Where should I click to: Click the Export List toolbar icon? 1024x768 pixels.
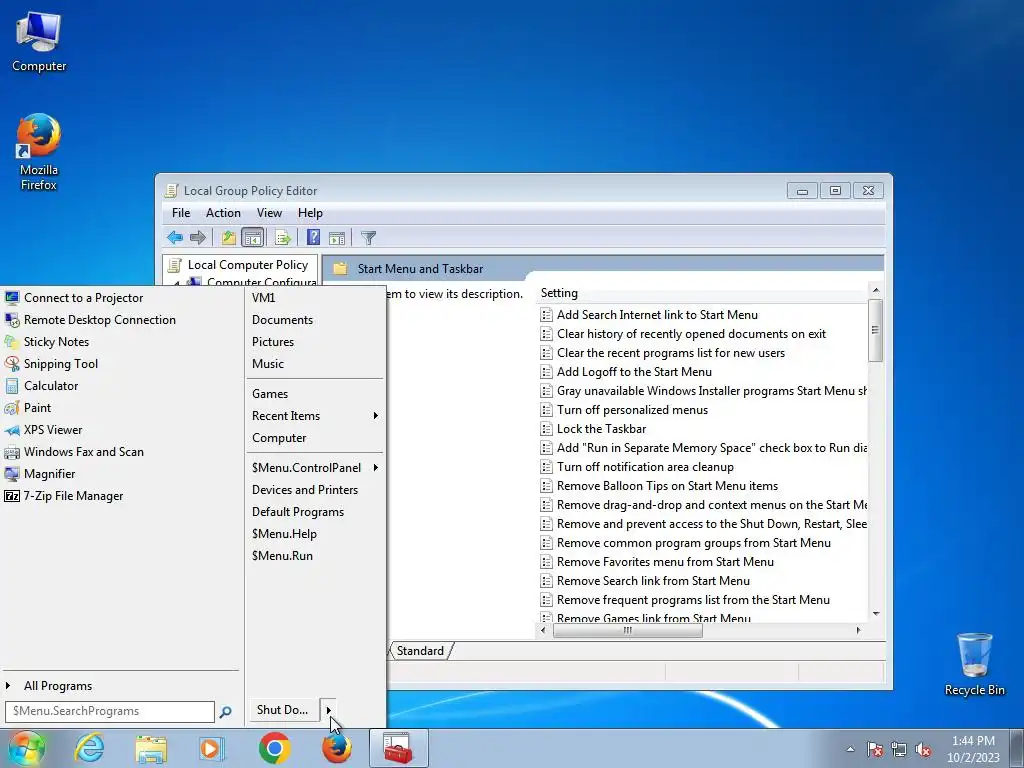click(x=283, y=238)
